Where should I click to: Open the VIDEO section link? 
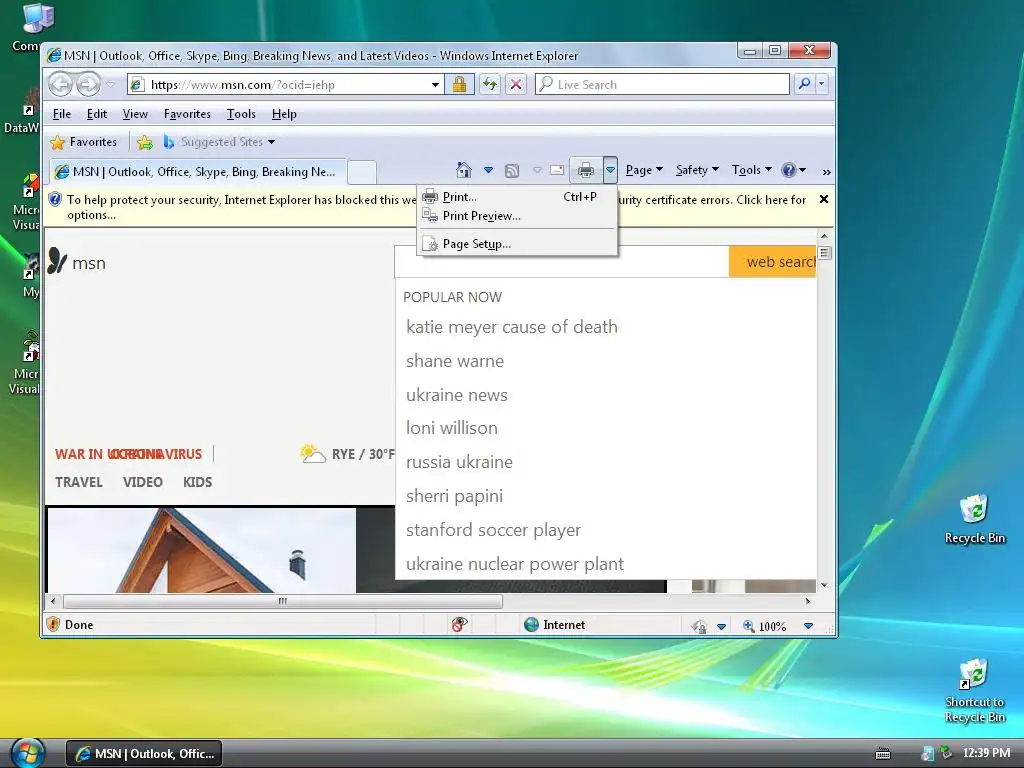point(142,482)
